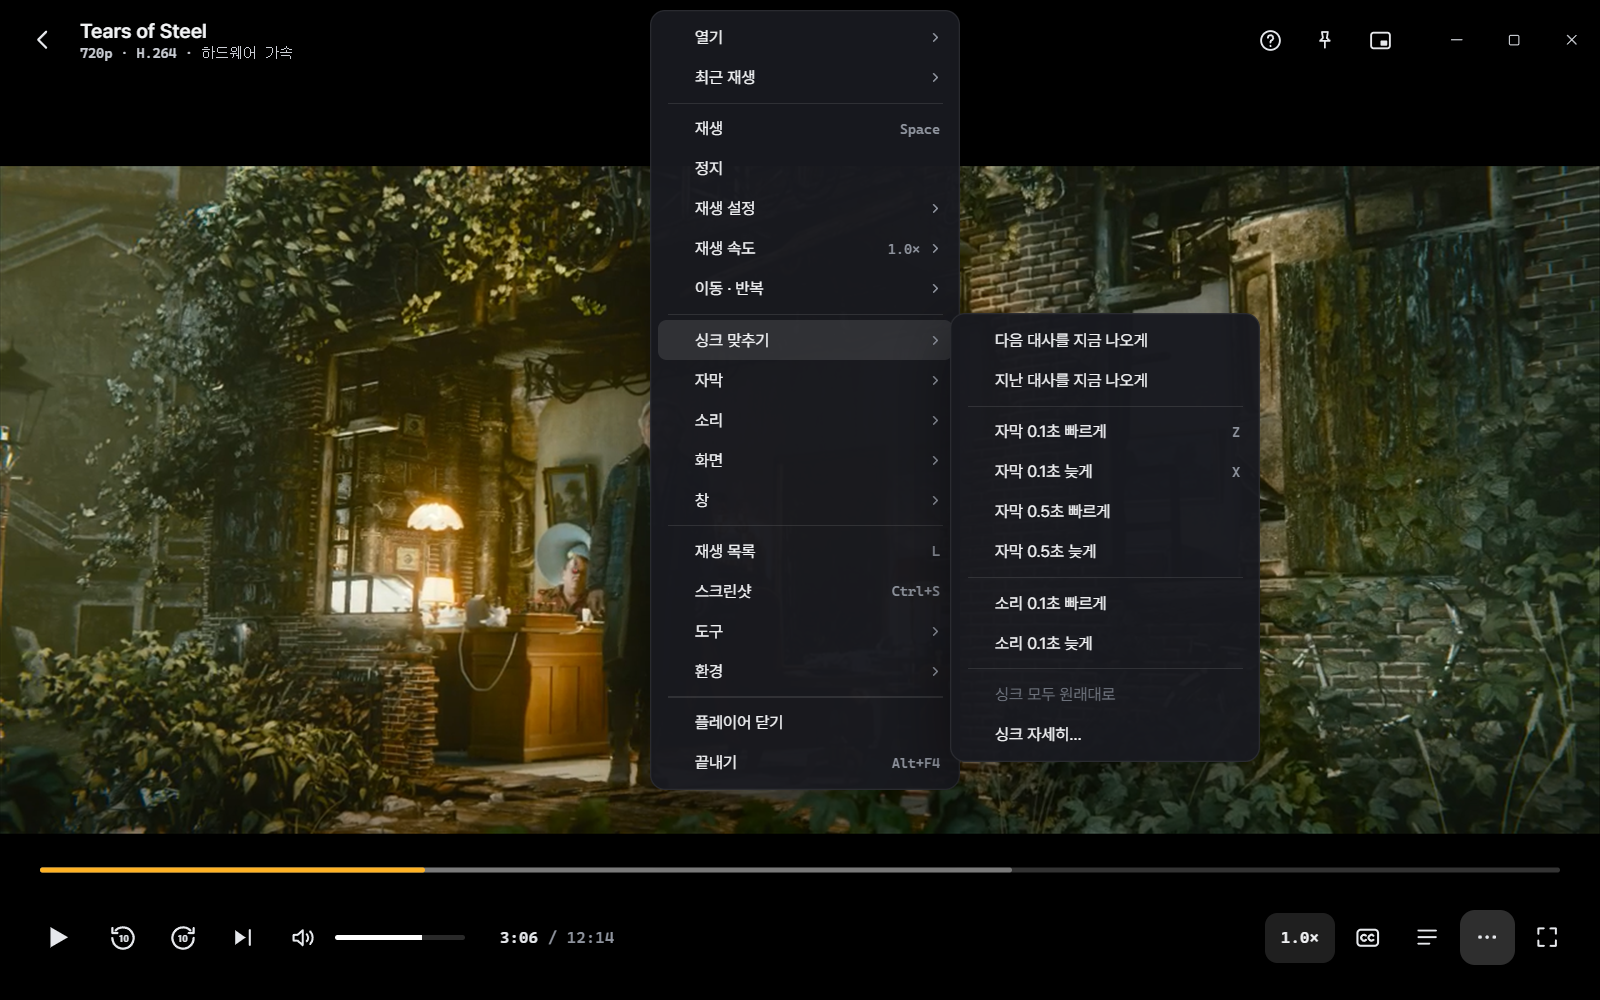The height and width of the screenshot is (1000, 1600).
Task: Open the 화면 submenu
Action: tap(805, 460)
